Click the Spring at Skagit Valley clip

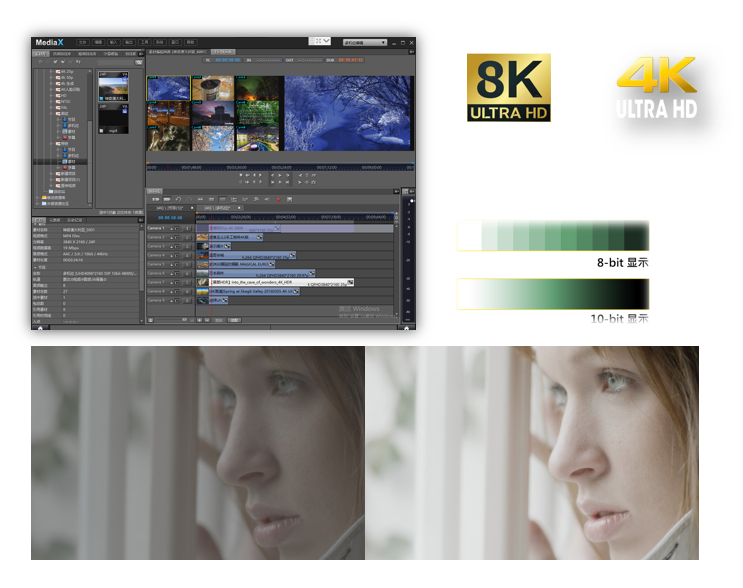pyautogui.click(x=248, y=291)
